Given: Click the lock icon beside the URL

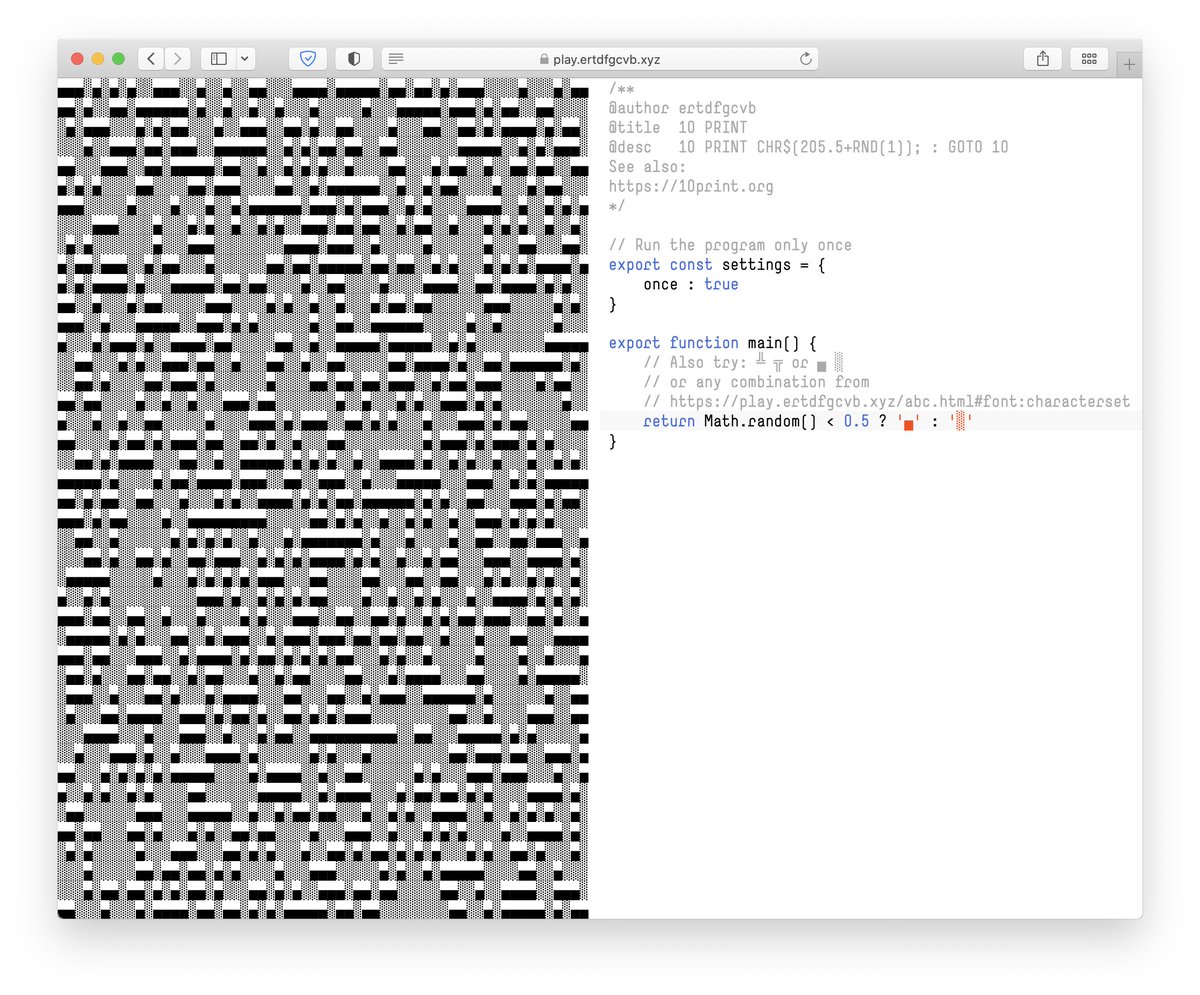Looking at the screenshot, I should 544,59.
